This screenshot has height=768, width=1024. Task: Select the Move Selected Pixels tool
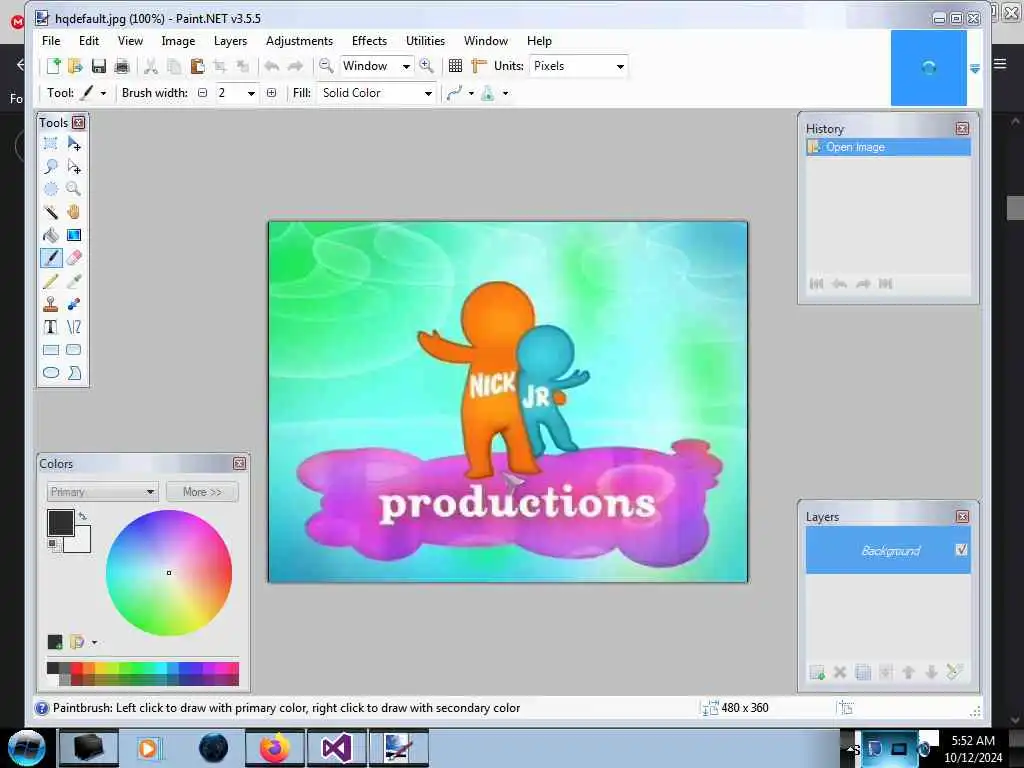tap(74, 144)
